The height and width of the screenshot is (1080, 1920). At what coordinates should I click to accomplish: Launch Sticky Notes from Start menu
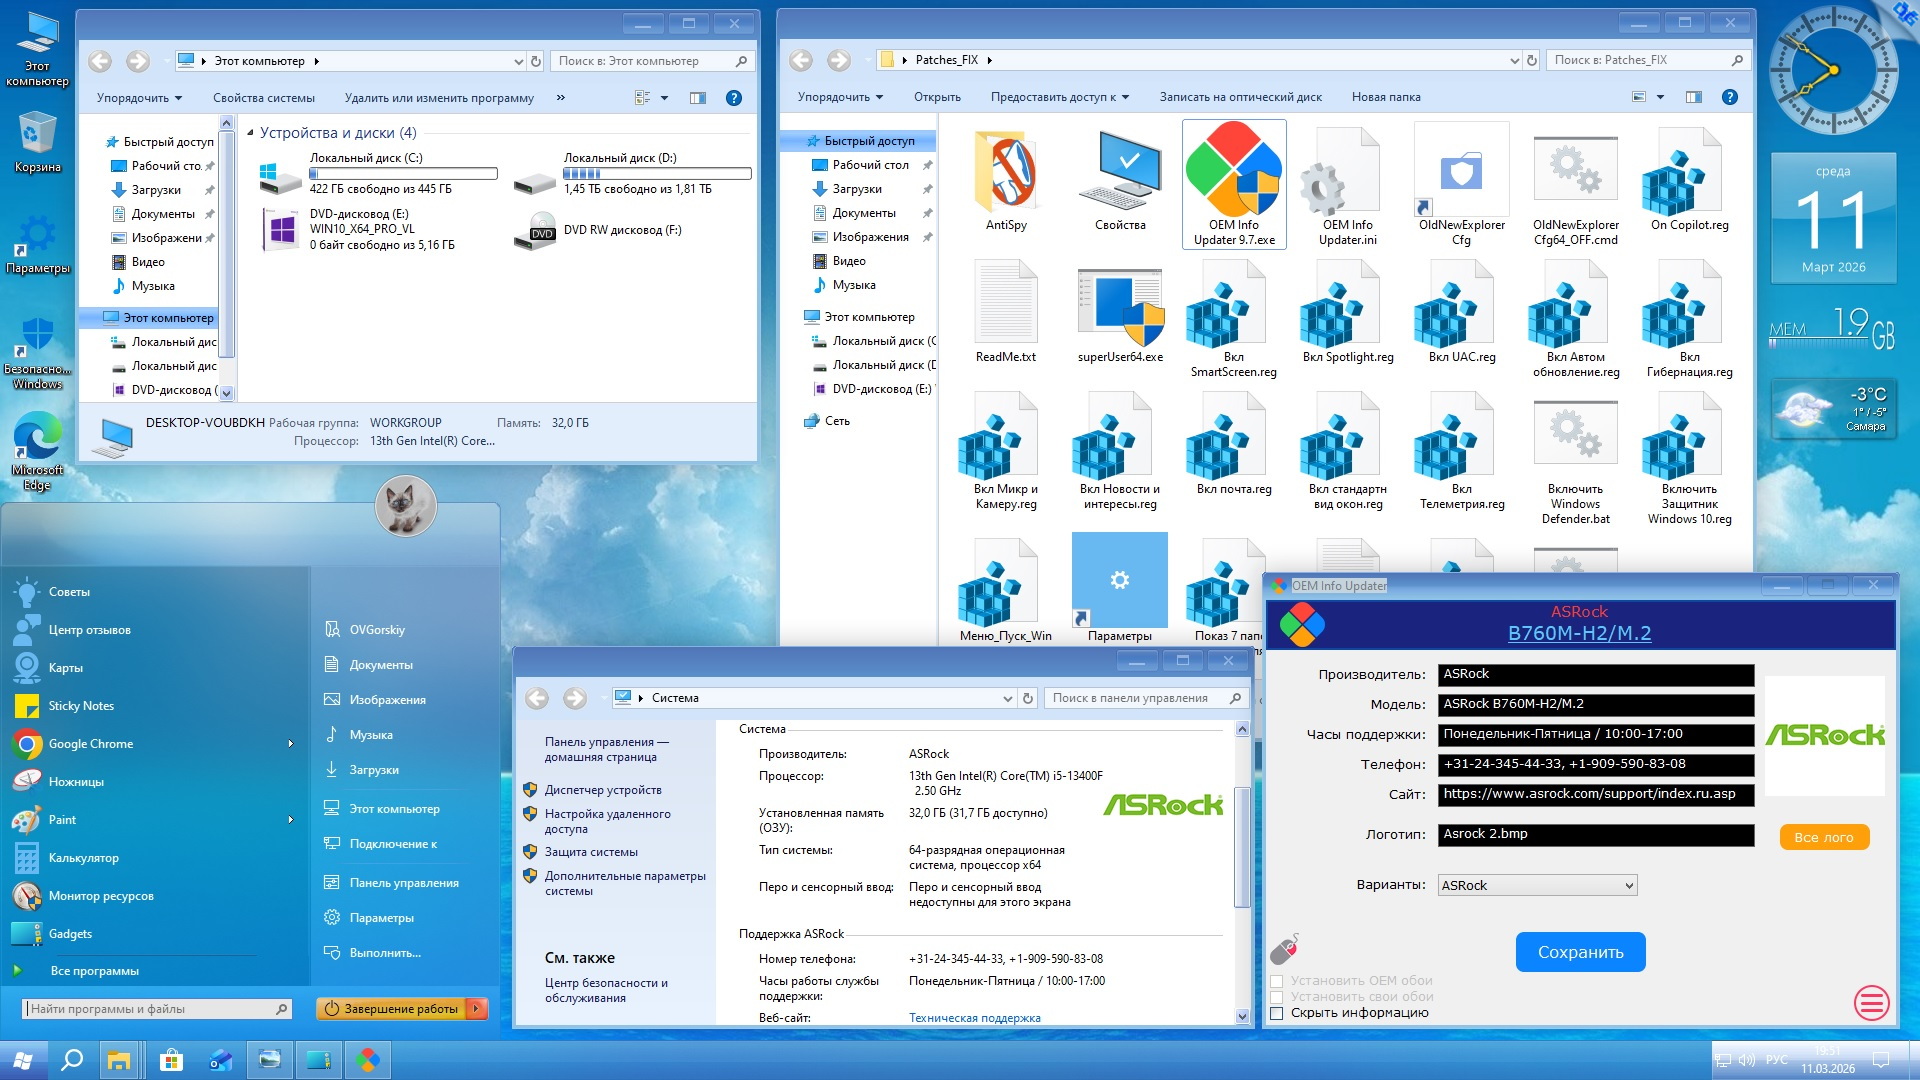[80, 706]
